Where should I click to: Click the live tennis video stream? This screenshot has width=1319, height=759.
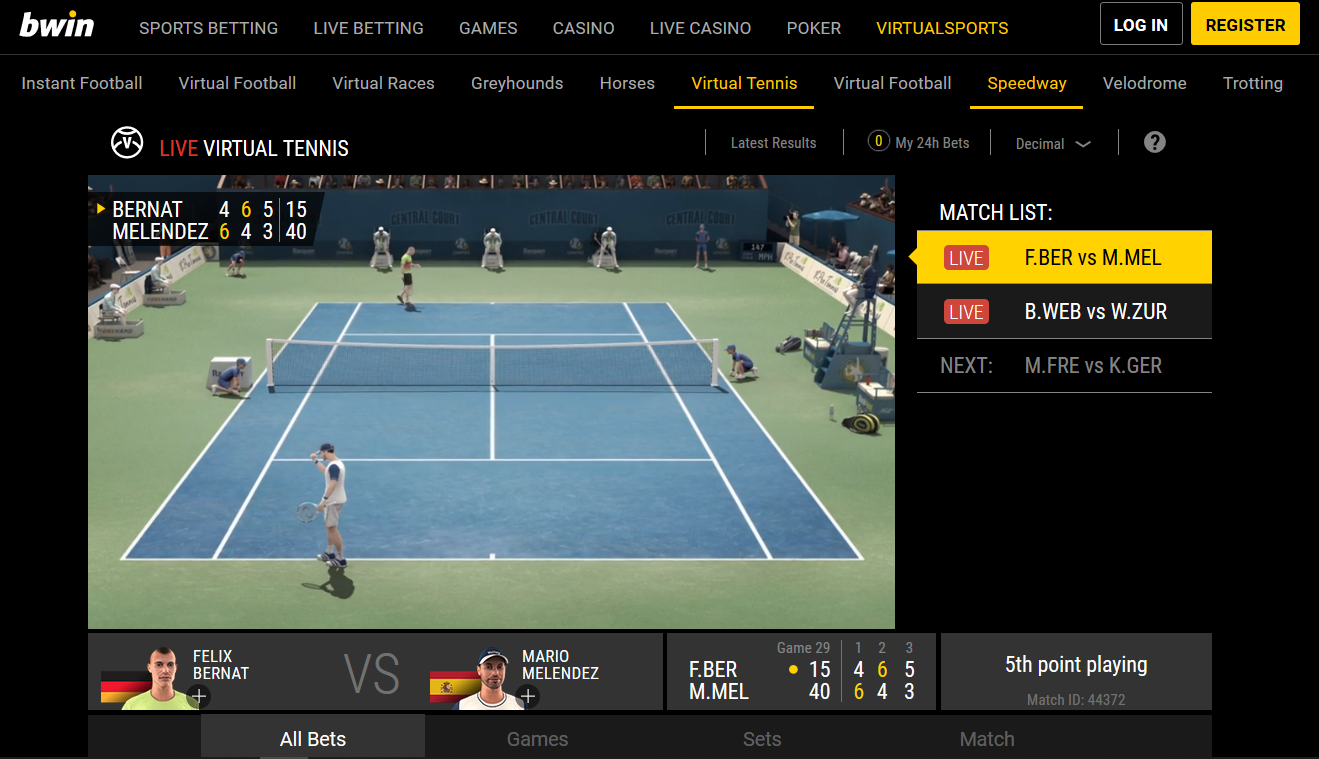tap(491, 402)
